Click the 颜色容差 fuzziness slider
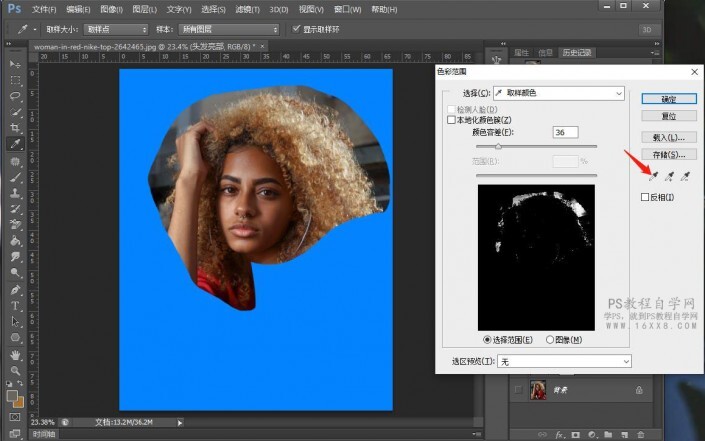 point(499,147)
